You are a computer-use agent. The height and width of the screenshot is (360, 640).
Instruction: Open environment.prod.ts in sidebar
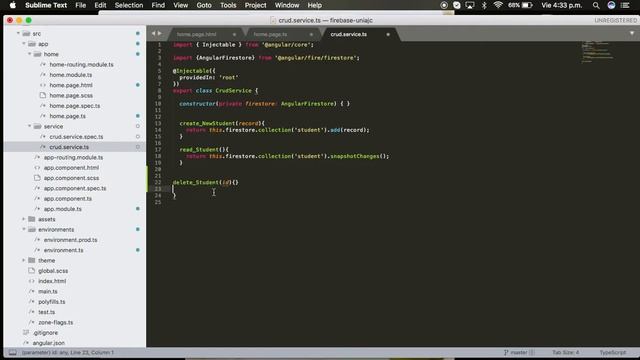70,240
